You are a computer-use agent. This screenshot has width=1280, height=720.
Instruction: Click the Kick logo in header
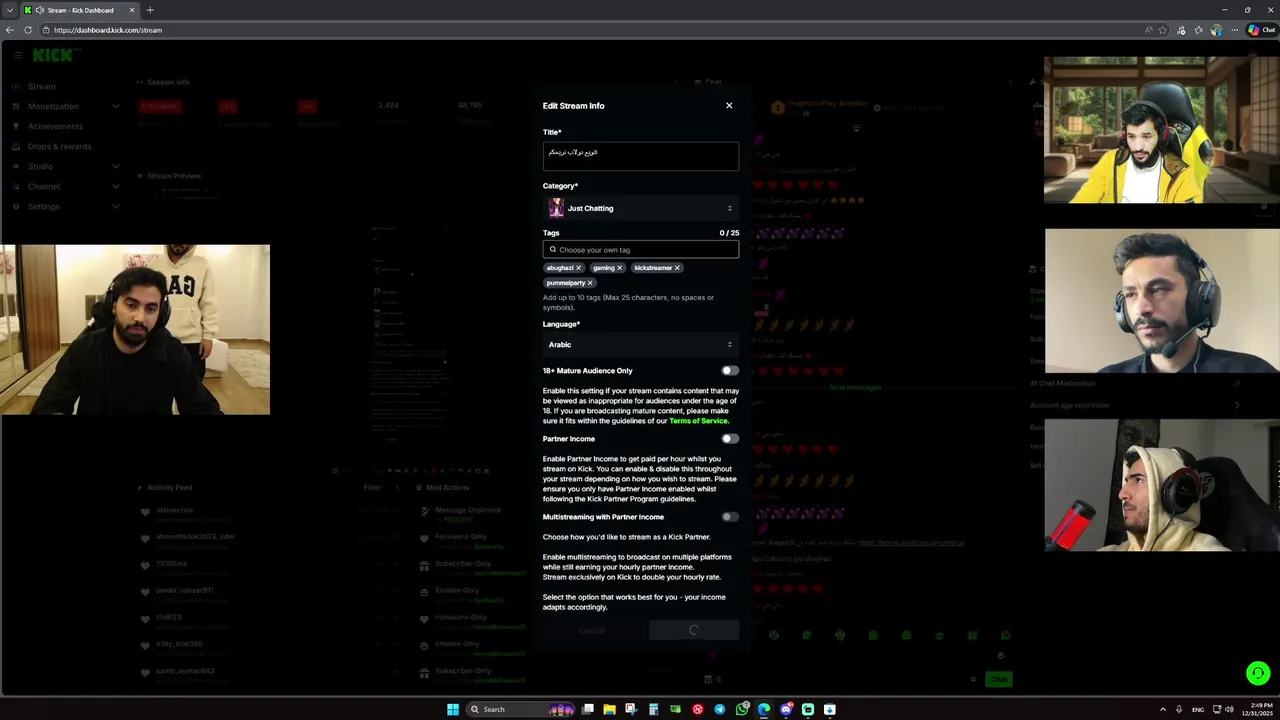point(52,56)
